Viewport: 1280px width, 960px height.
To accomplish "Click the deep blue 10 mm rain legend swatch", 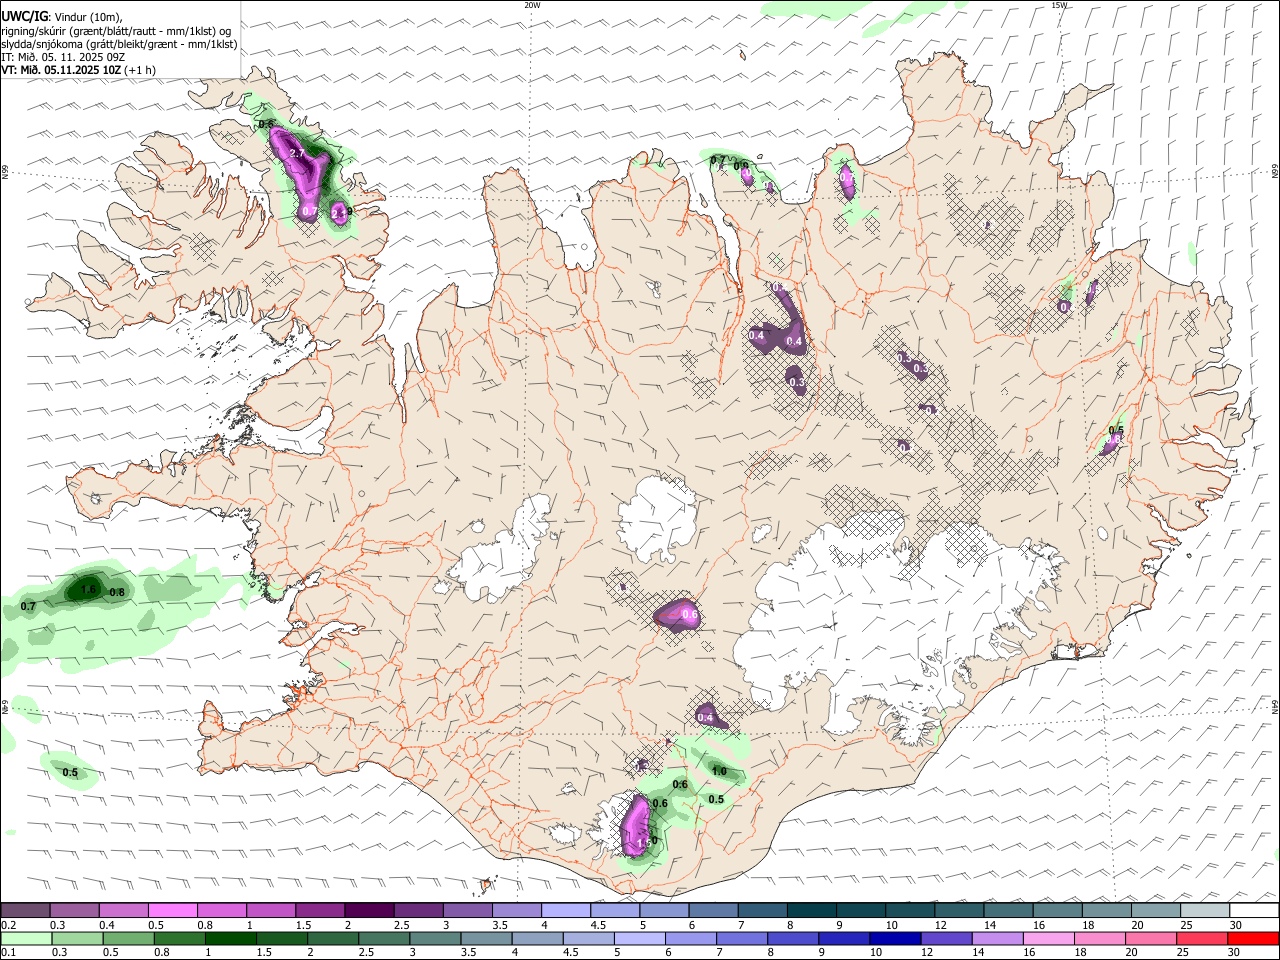I will [x=895, y=939].
